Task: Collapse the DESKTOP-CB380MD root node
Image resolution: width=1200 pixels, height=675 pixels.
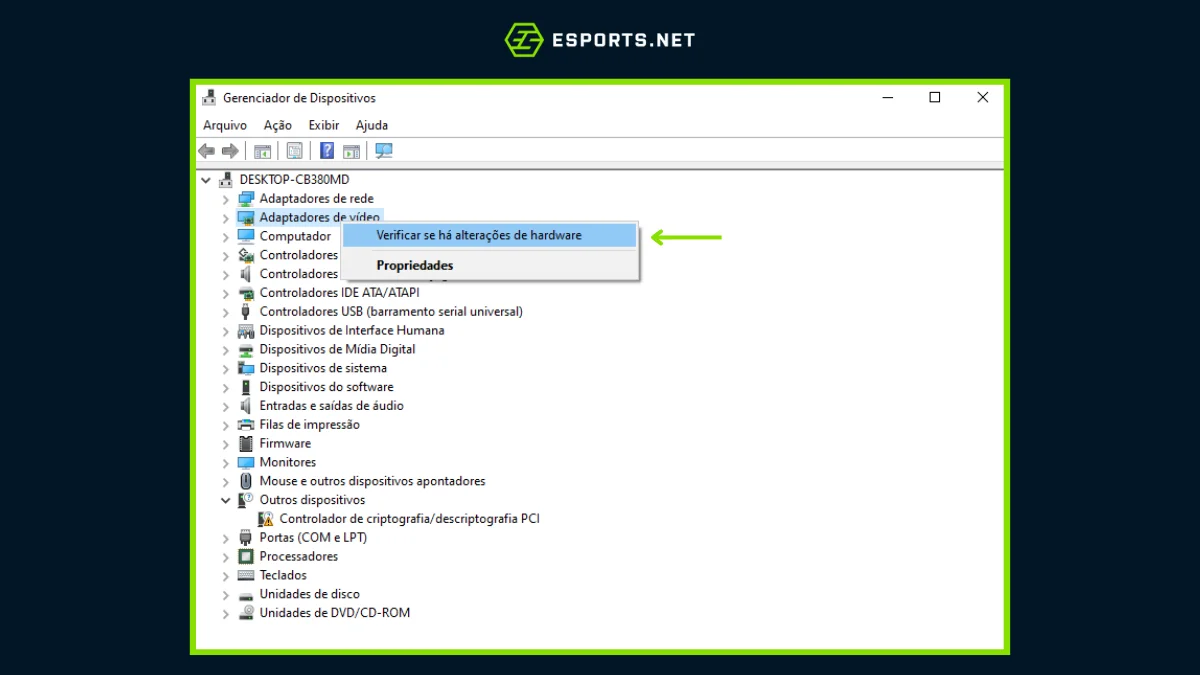Action: click(x=206, y=180)
